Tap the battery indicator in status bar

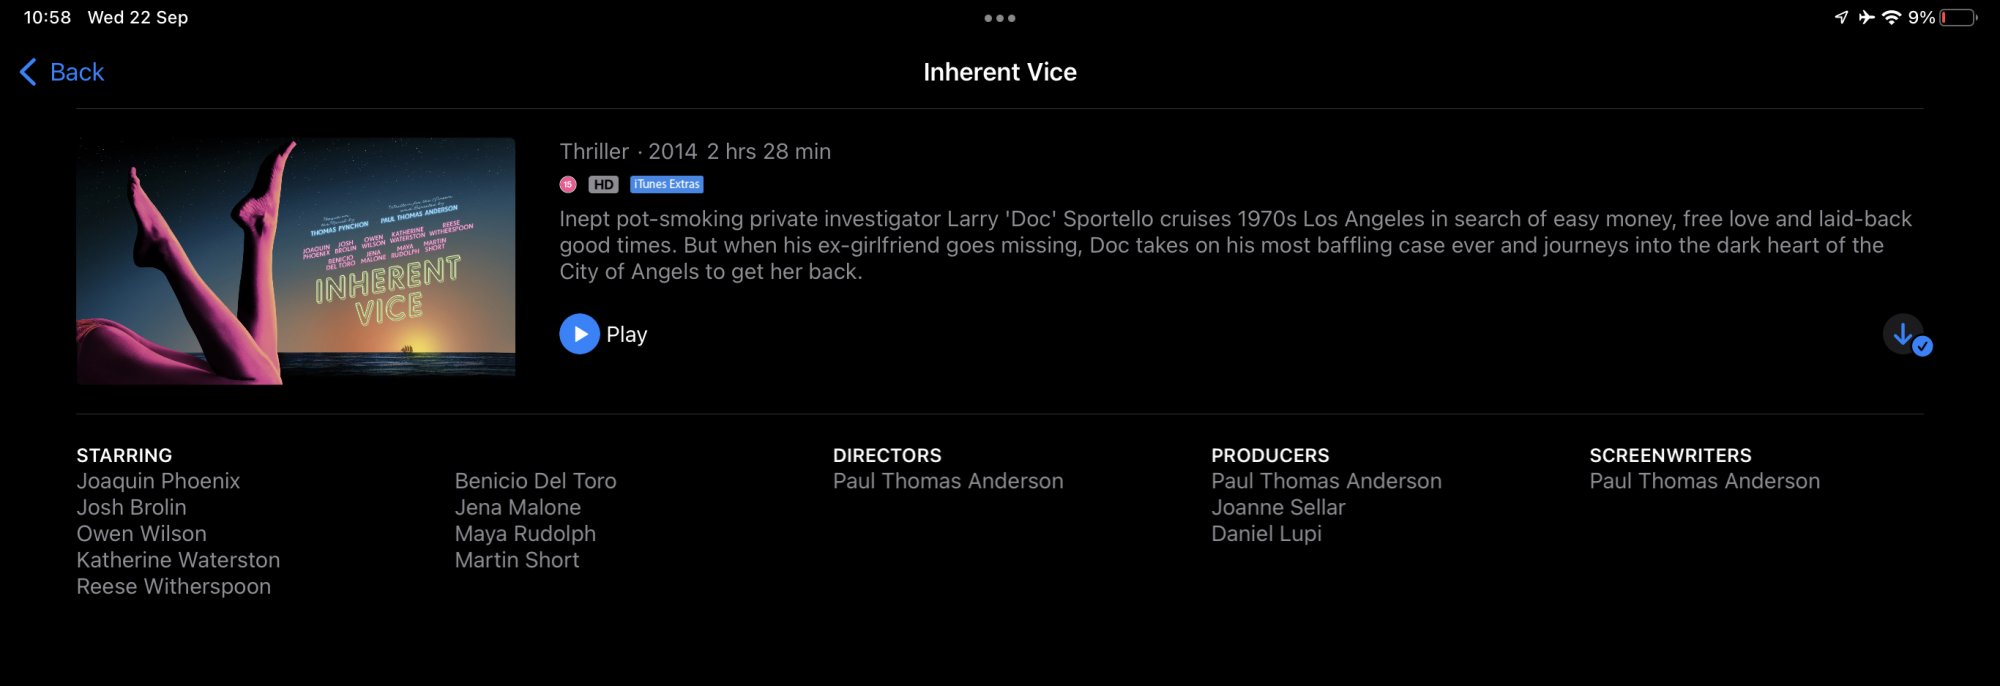1958,17
